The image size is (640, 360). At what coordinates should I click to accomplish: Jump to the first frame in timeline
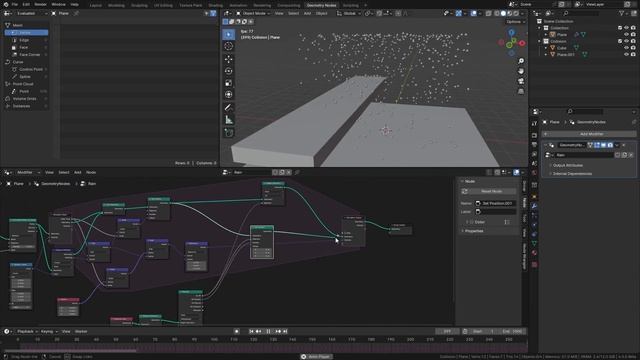coord(251,331)
